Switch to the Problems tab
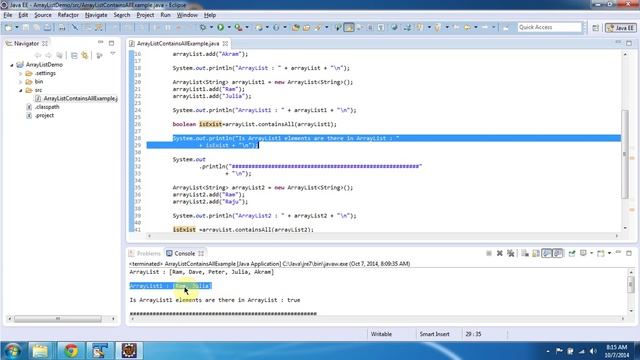Screen dimensions: 640x360 [x=145, y=253]
